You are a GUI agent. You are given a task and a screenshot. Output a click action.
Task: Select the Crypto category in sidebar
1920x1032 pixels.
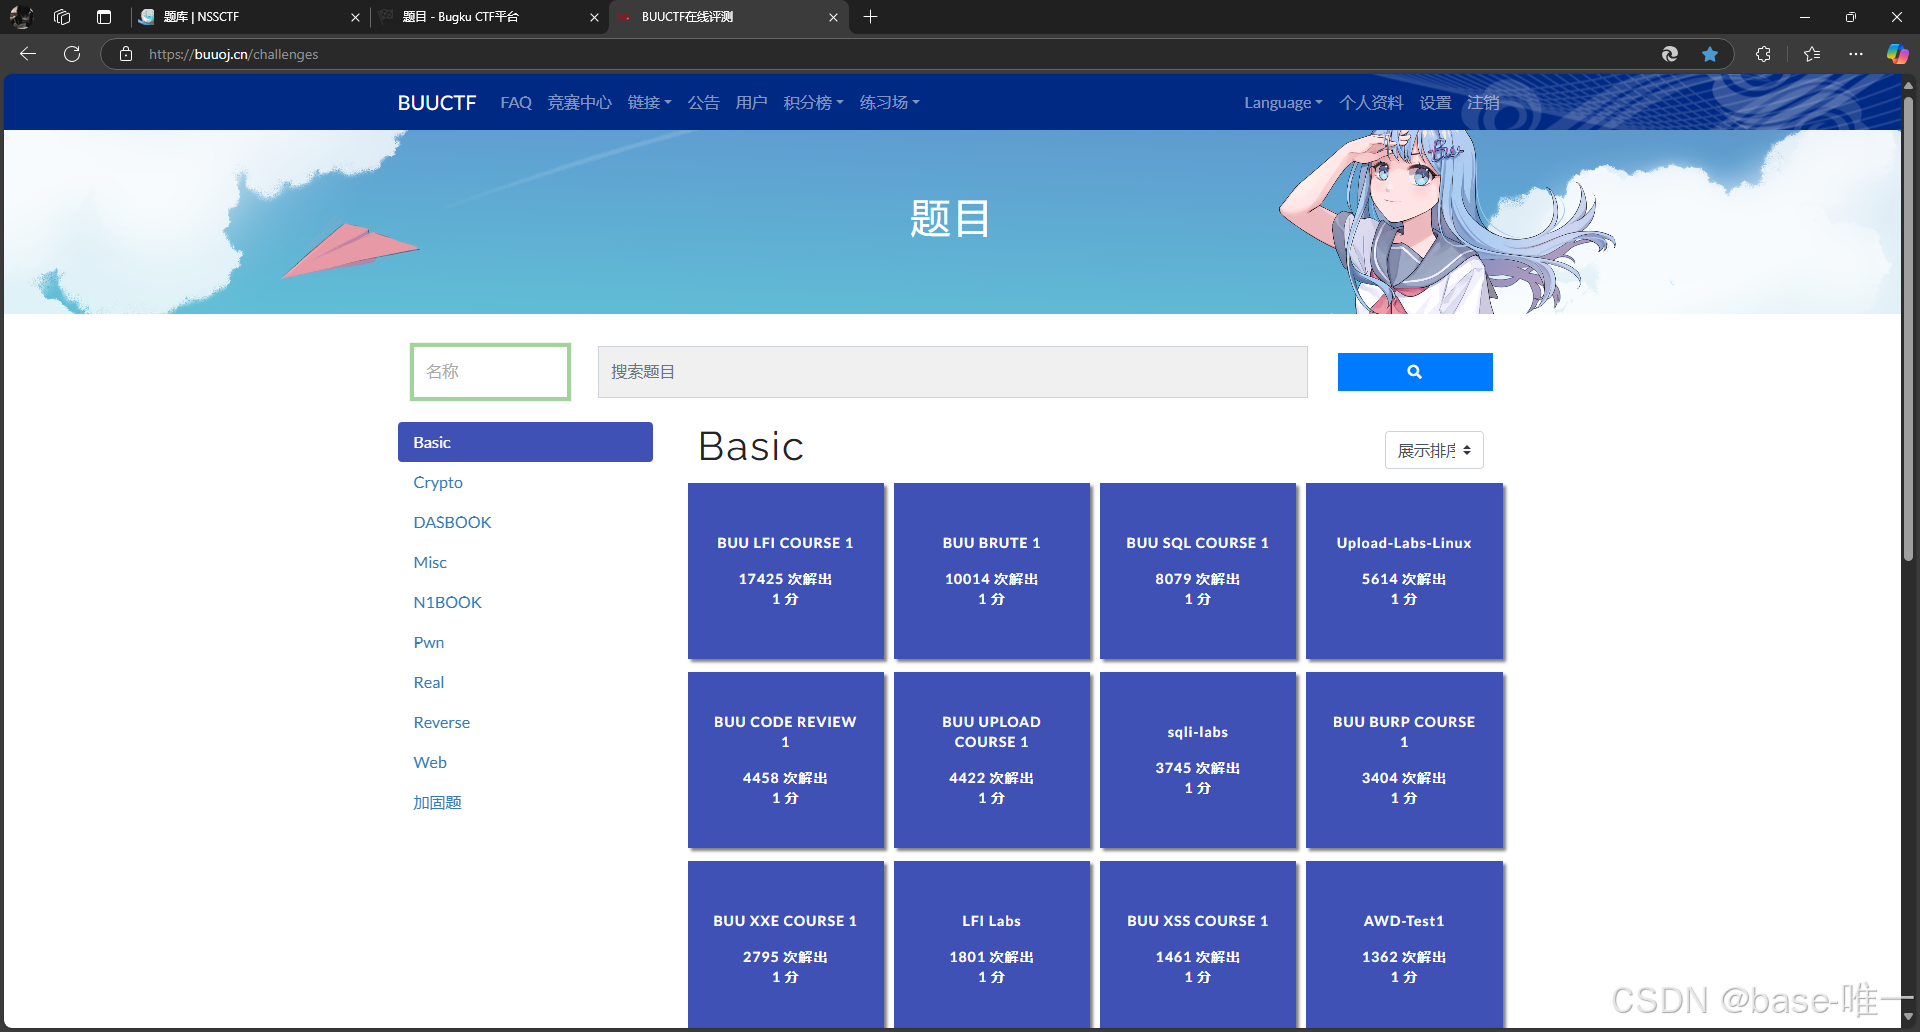click(438, 482)
